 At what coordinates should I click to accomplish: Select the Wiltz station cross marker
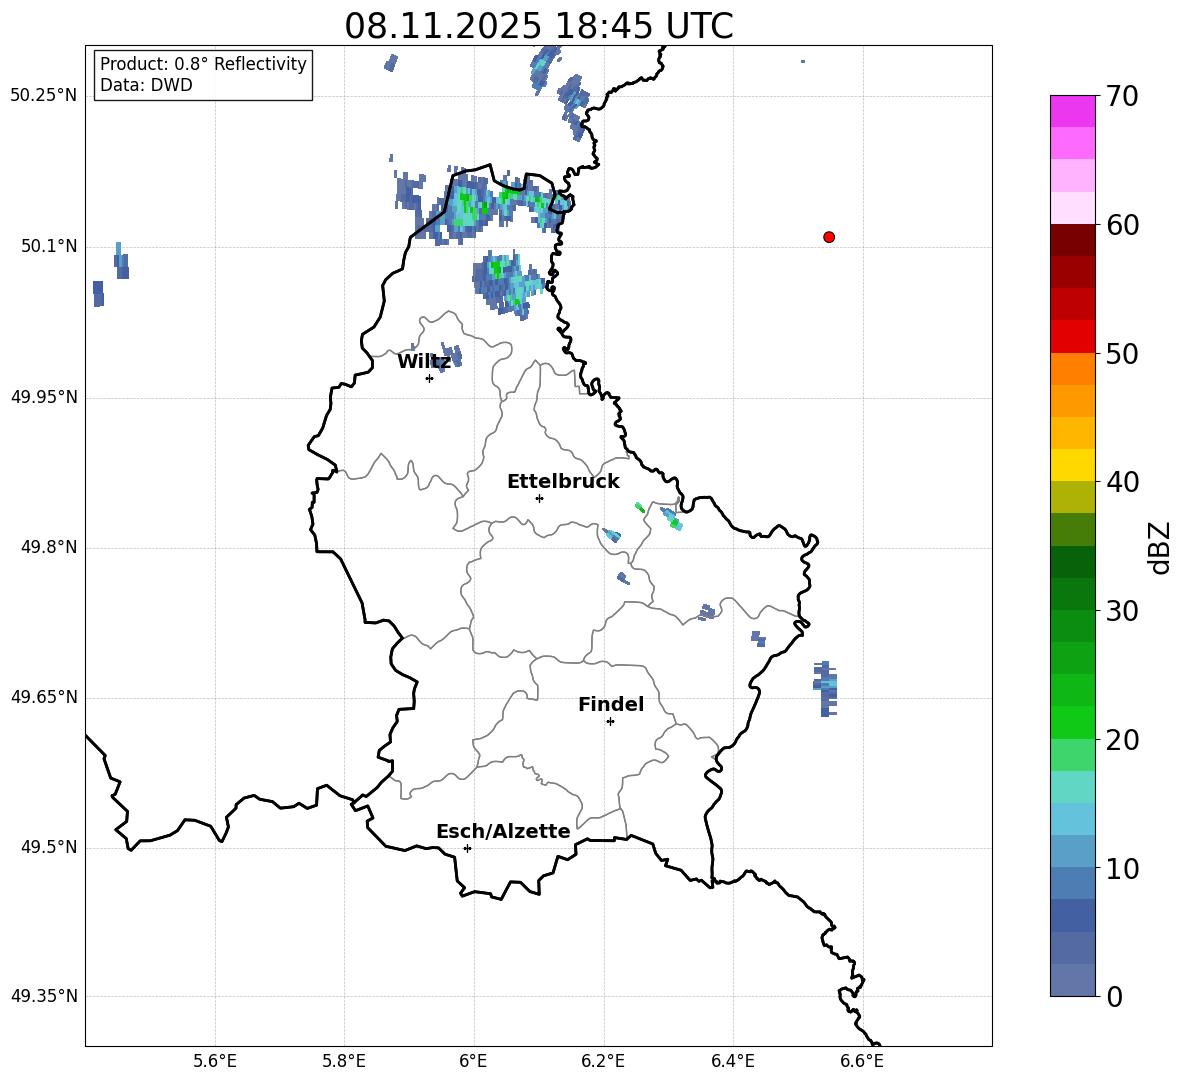click(x=429, y=378)
